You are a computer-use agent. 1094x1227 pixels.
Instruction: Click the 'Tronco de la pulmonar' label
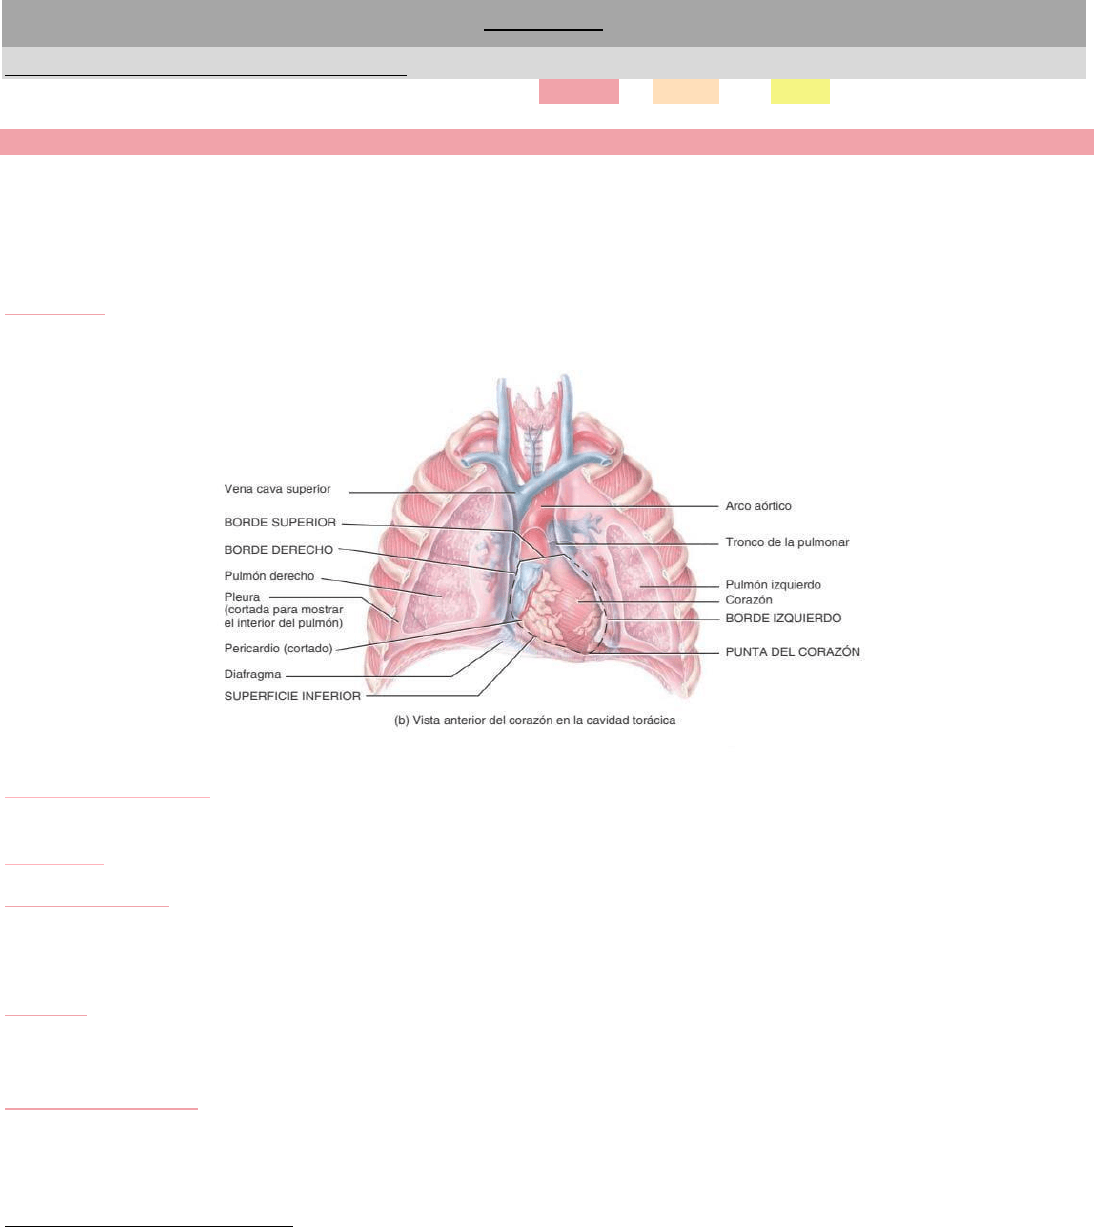[787, 542]
